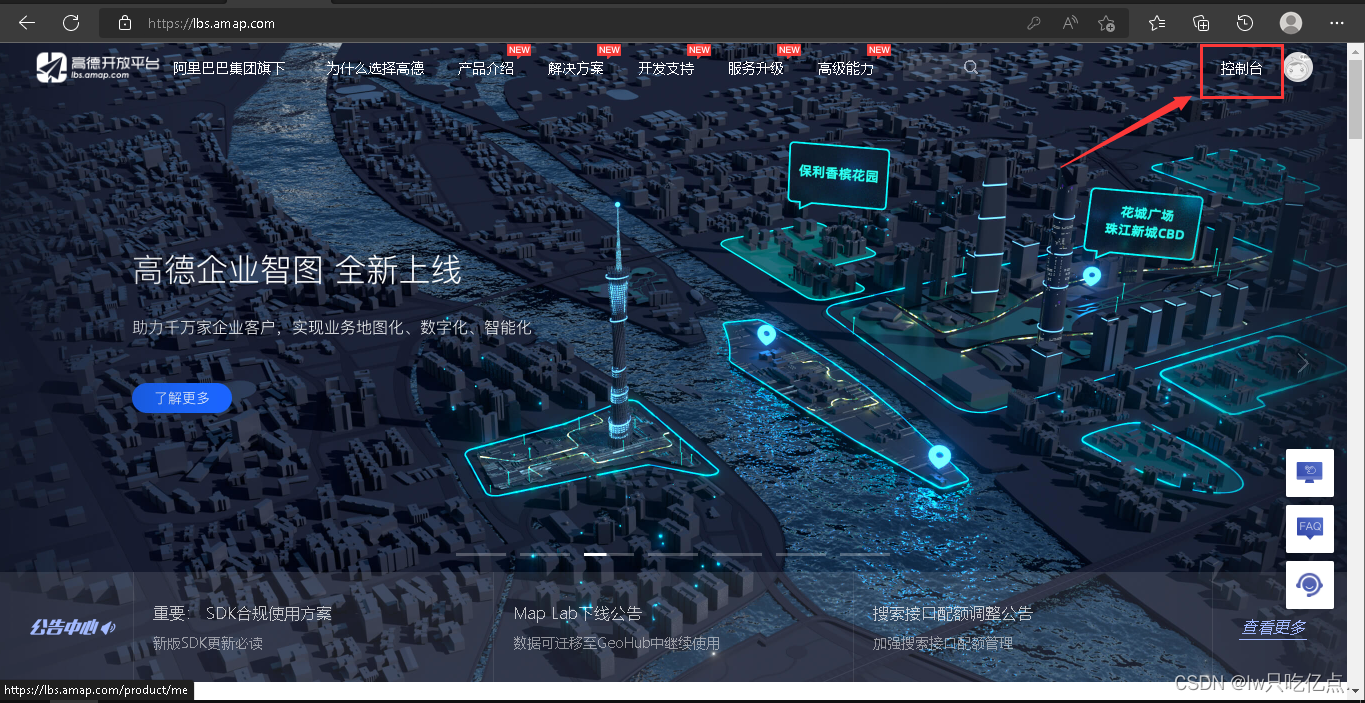The width and height of the screenshot is (1365, 703).
Task: Open read aloud icon in address bar
Action: 1070,23
